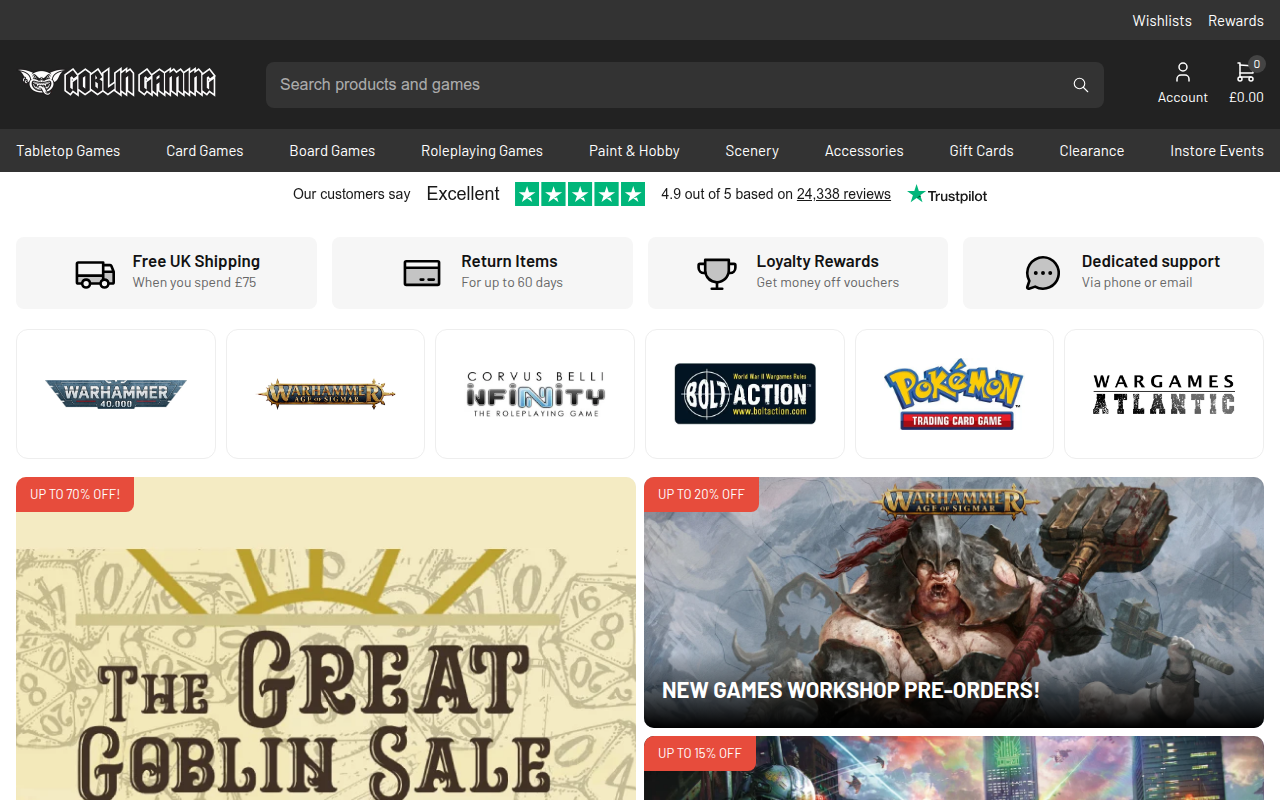Open the Gift Cards menu
The height and width of the screenshot is (800, 1280).
click(x=981, y=151)
